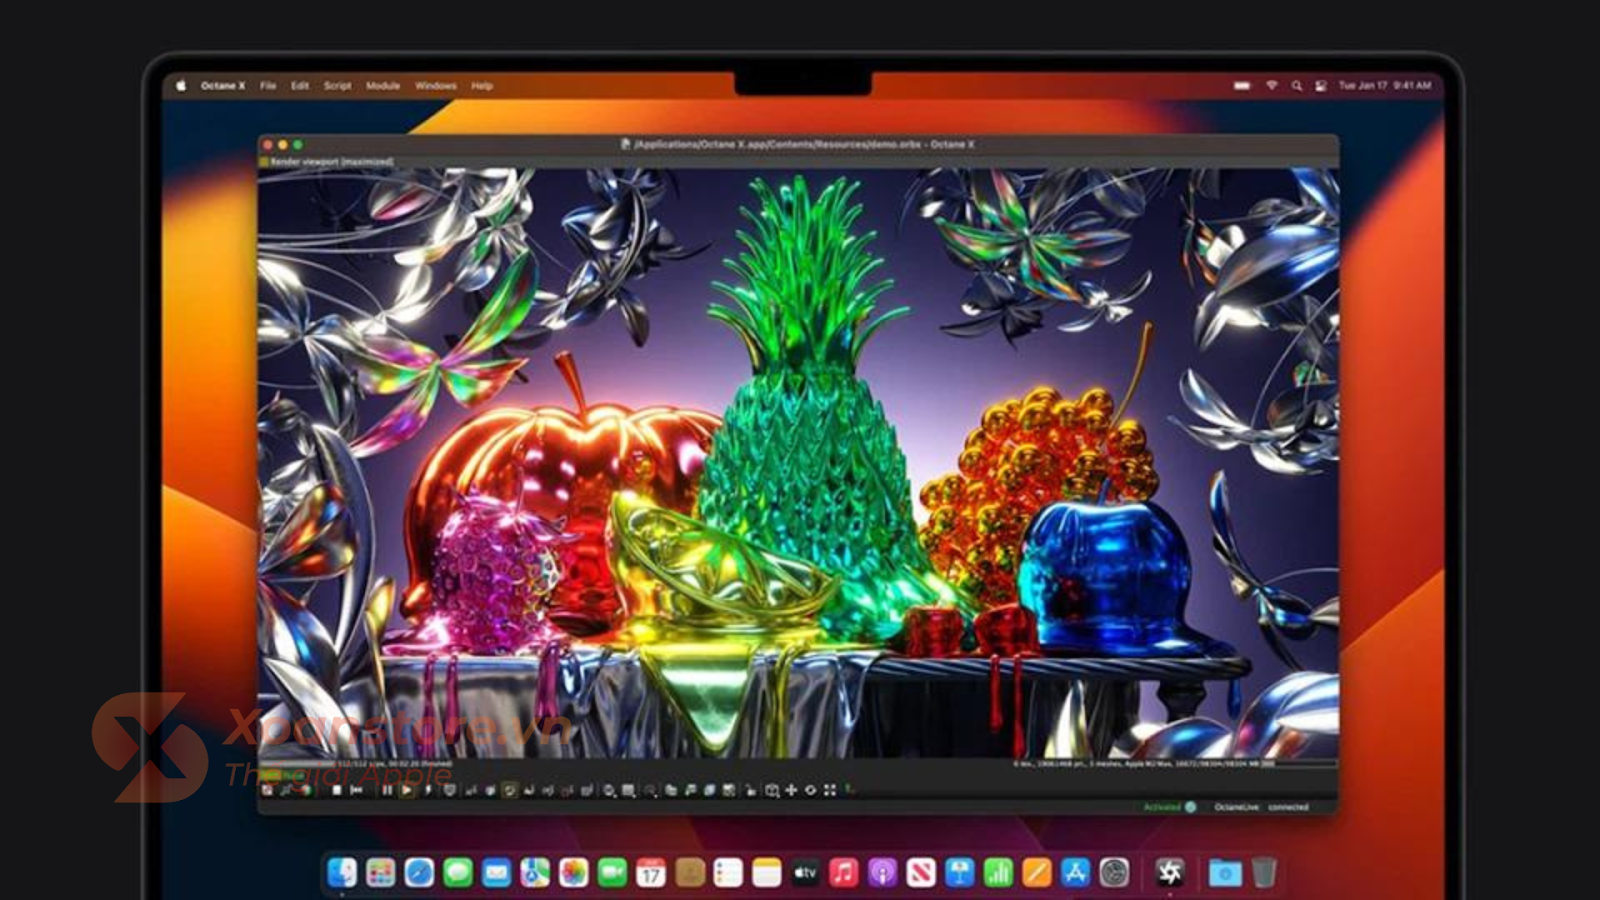The width and height of the screenshot is (1600, 900).
Task: Click the Wi-Fi icon in menu bar
Action: pos(1272,86)
